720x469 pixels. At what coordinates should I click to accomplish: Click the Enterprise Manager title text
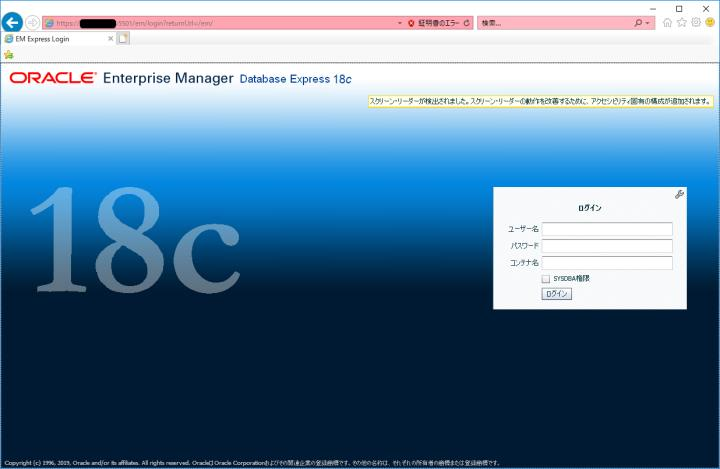[168, 78]
